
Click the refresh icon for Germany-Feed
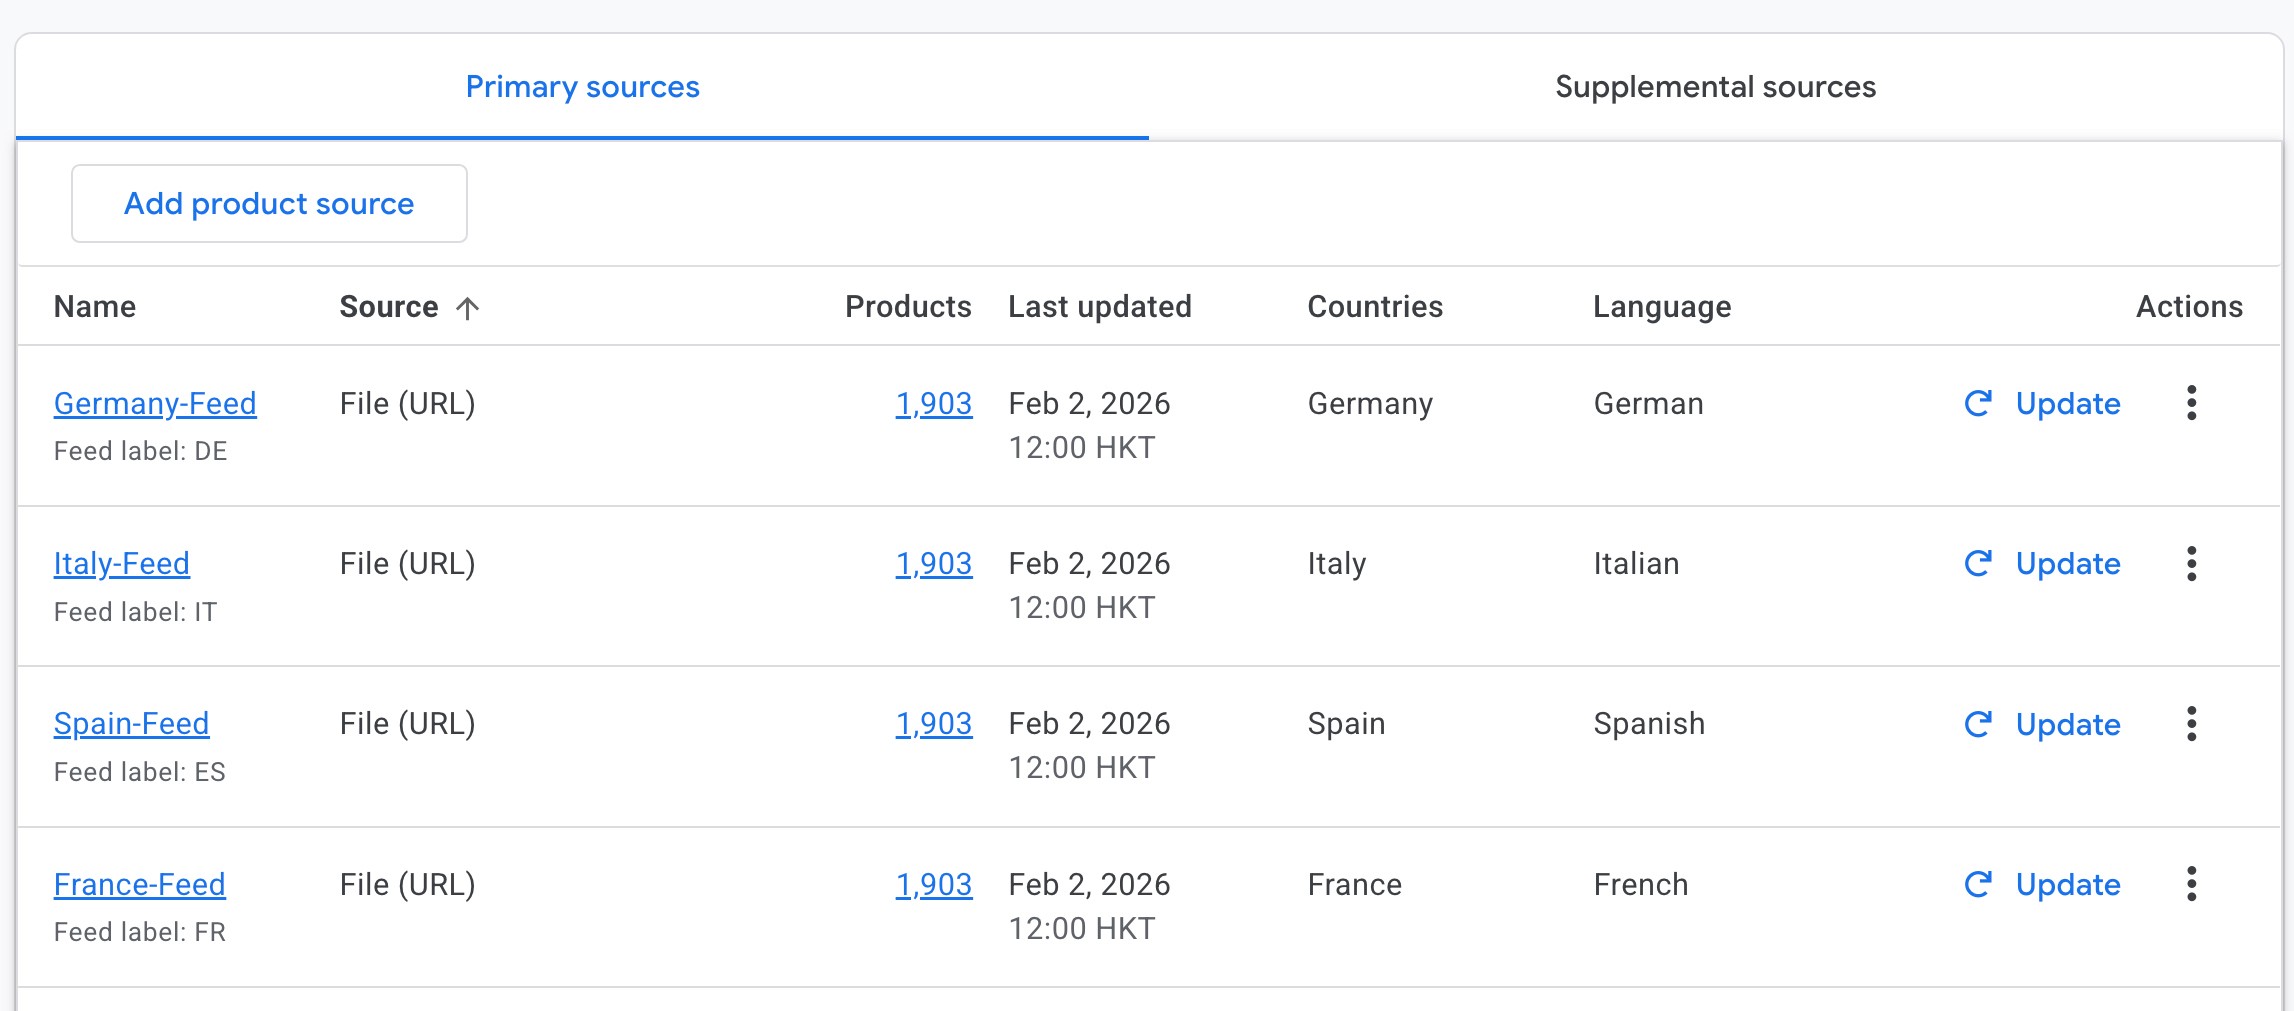click(1978, 403)
